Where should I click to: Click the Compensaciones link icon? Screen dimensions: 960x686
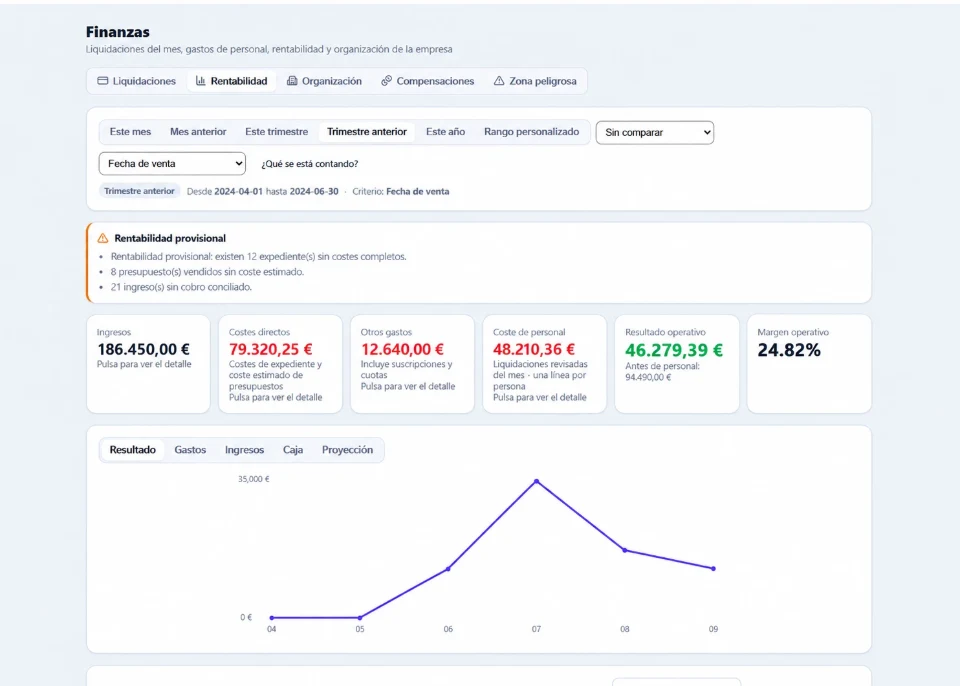tap(386, 81)
